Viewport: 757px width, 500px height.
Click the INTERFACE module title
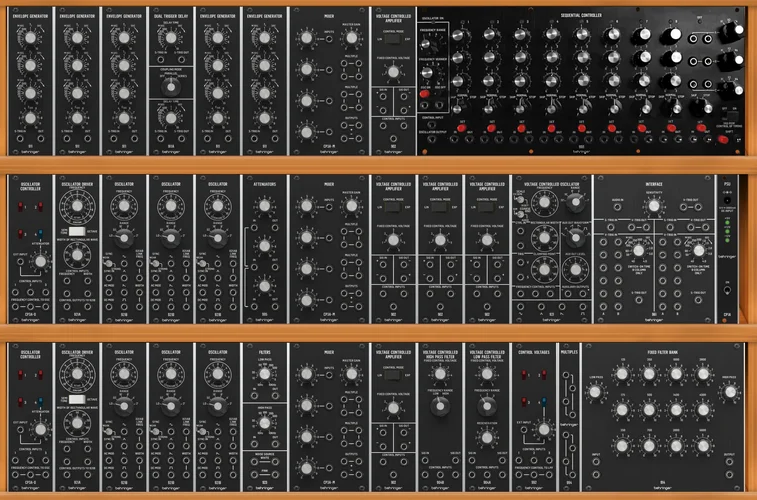point(654,184)
